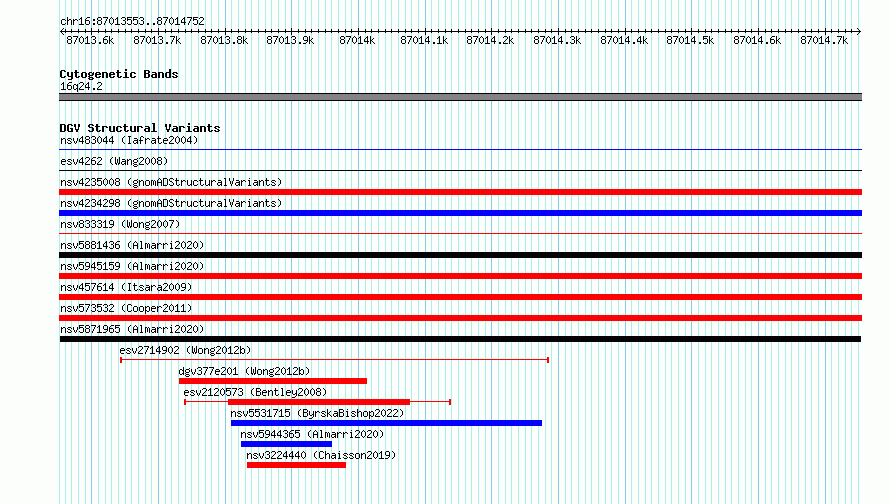Select the nsv5881436 (Almarri2020) label
The width and height of the screenshot is (890, 504).
pos(132,245)
